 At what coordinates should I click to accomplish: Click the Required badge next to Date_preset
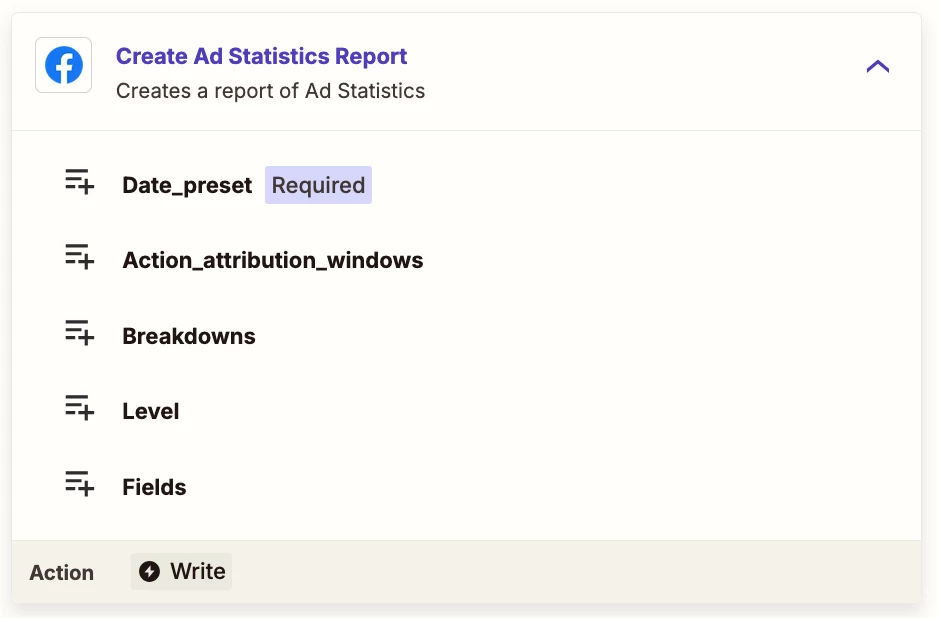[x=318, y=185]
